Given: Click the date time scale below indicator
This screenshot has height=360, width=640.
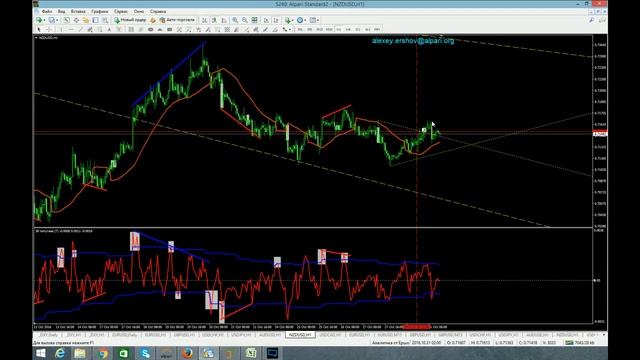Looking at the screenshot, I should pyautogui.click(x=313, y=327).
